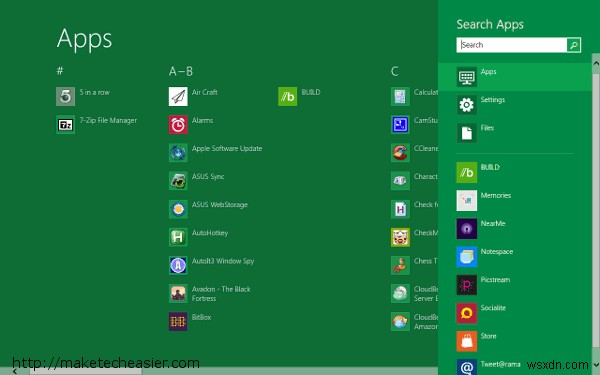Screen dimensions: 600x375
Task: Click the 'Apple Software Update' label
Action: click(x=227, y=148)
